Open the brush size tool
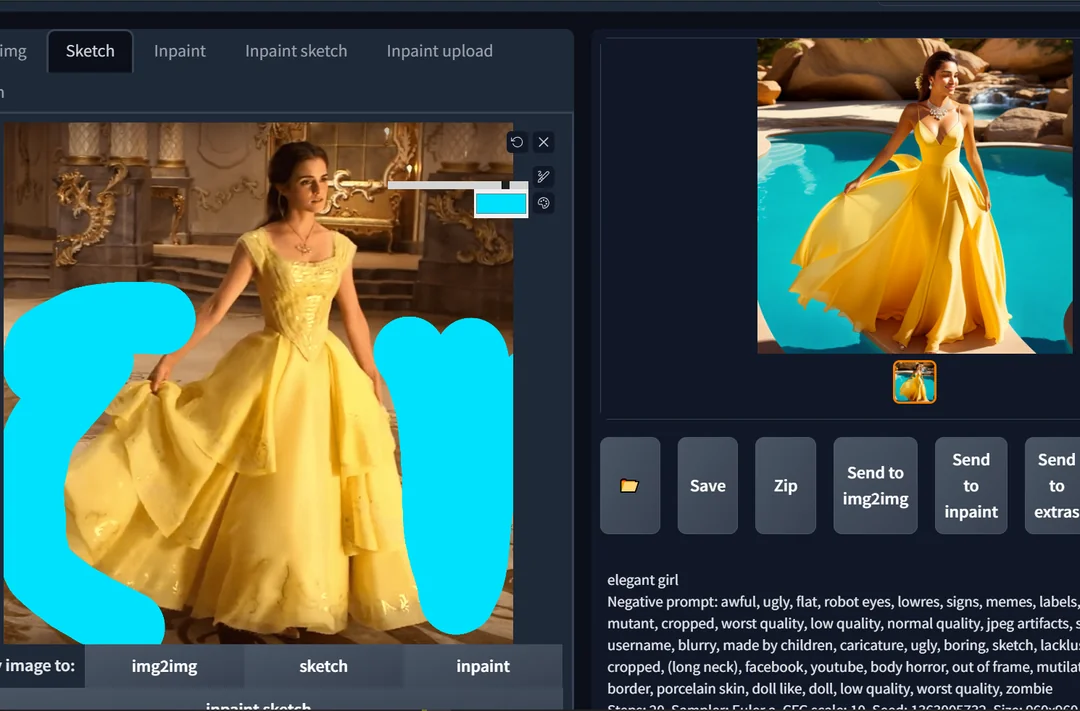This screenshot has width=1080, height=711. click(x=543, y=176)
